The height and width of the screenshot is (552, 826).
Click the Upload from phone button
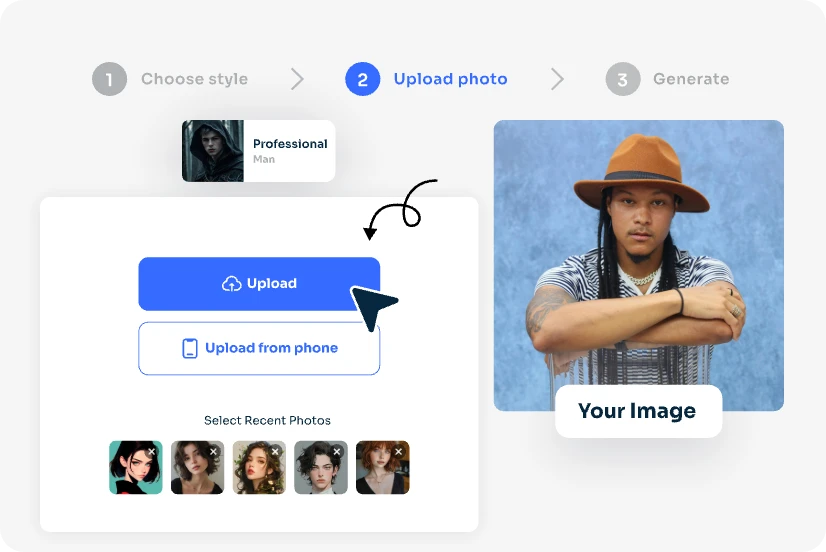coord(259,348)
